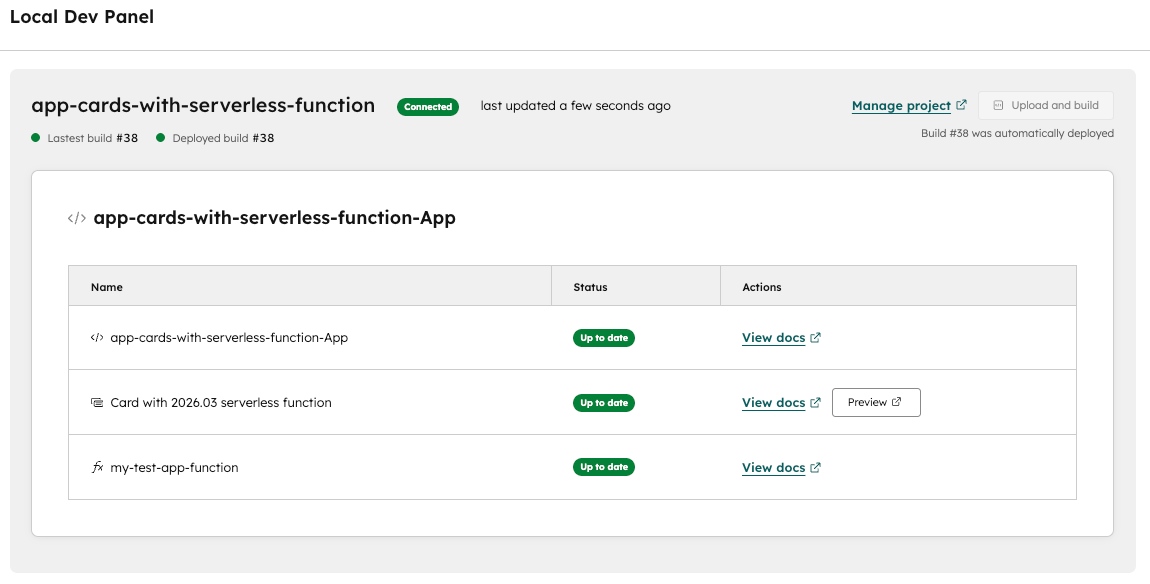
Task: Click Up to date badge for my-test-app-function
Action: (604, 467)
